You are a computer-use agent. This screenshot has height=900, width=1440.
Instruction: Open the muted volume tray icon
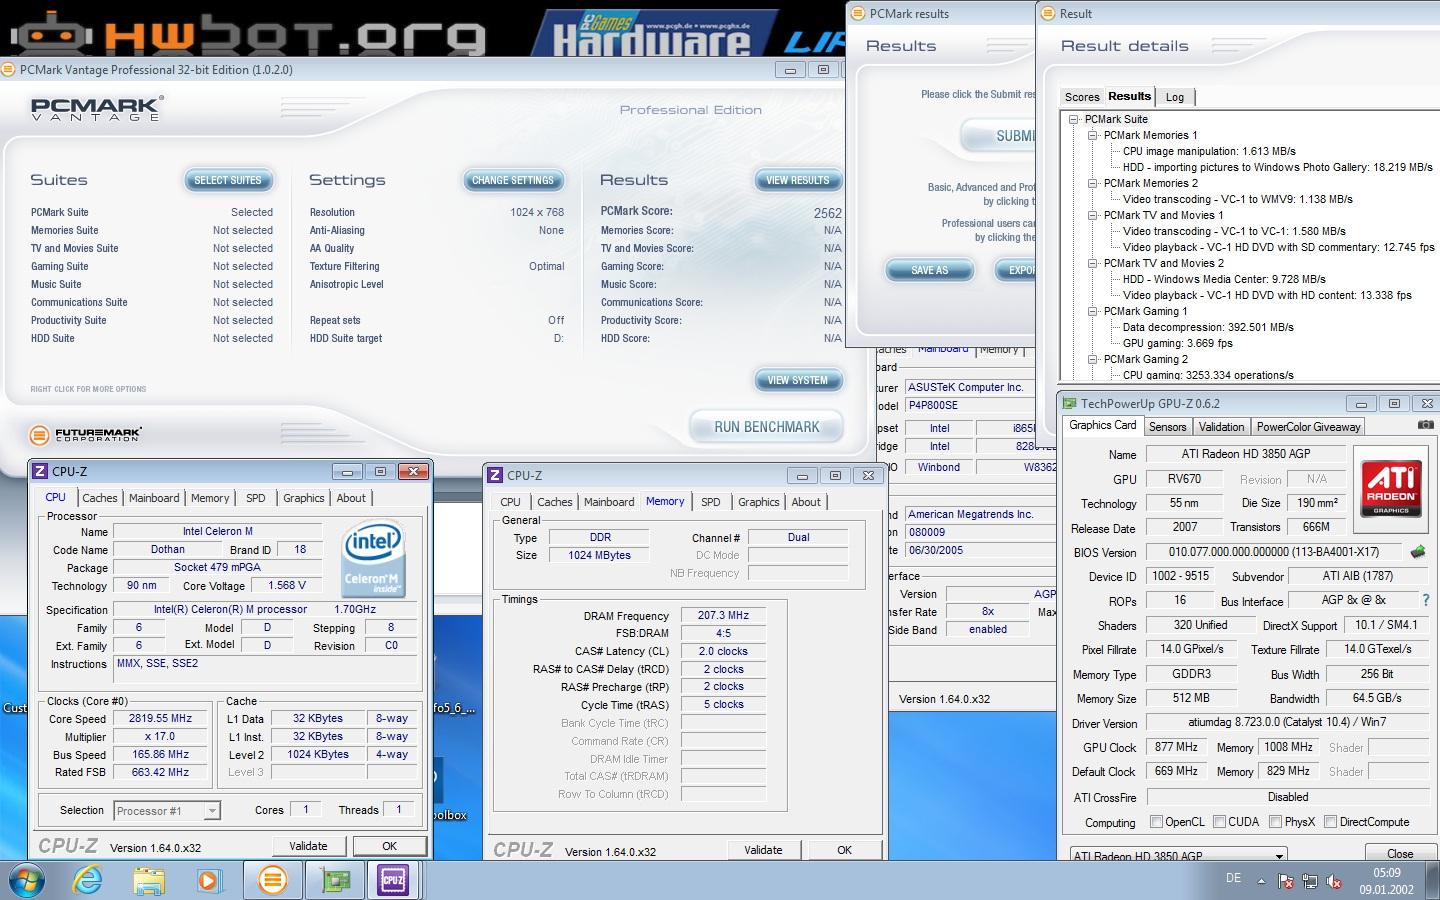1334,881
